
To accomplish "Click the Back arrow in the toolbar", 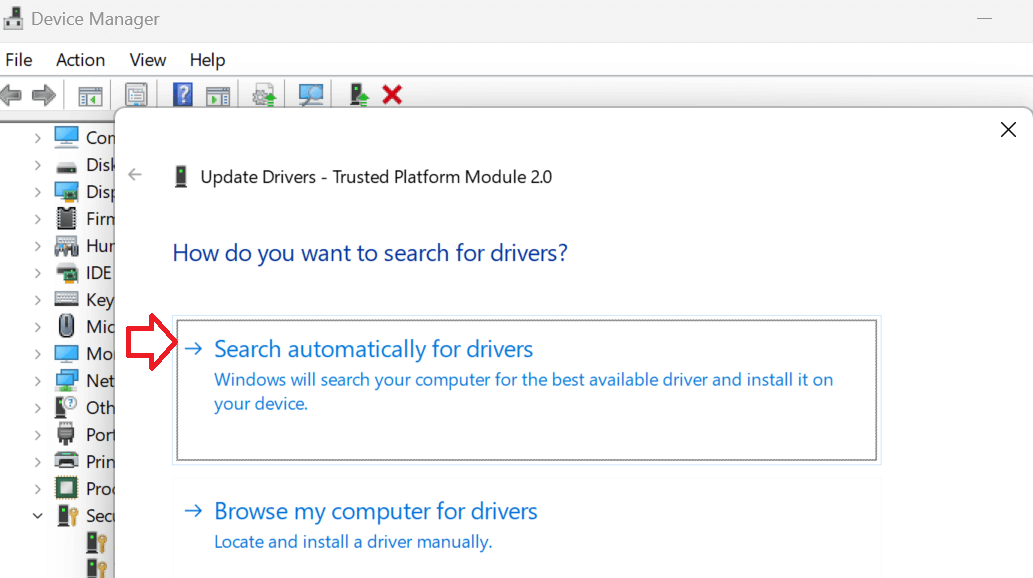I will pyautogui.click(x=11, y=96).
